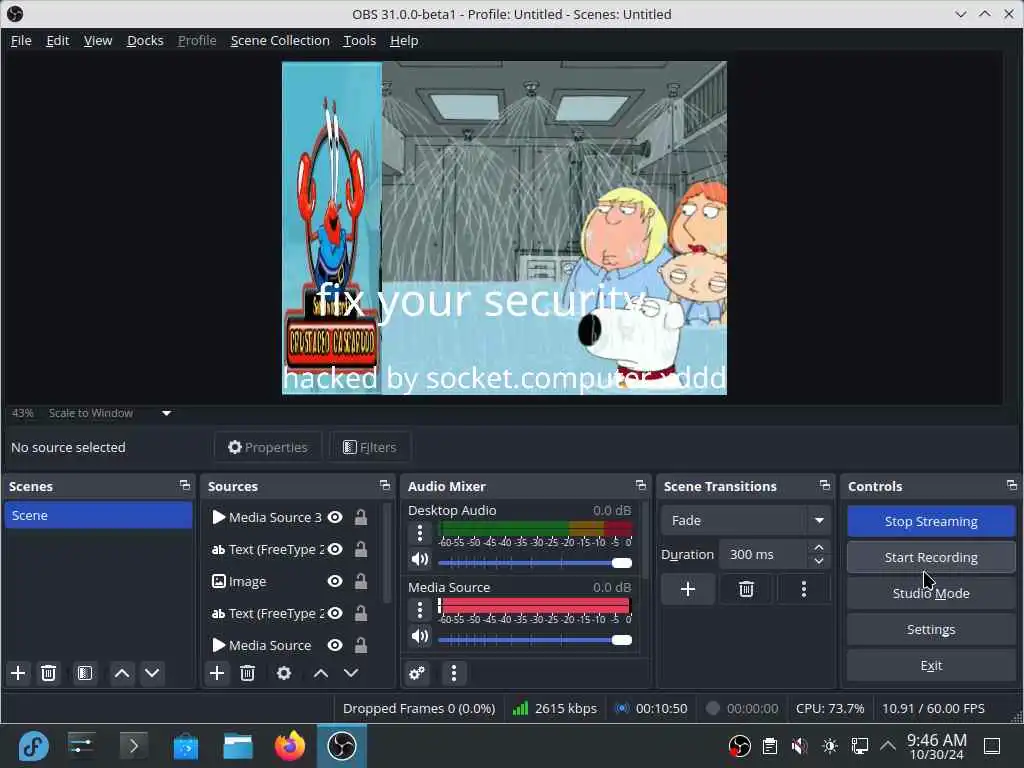The image size is (1024, 768).
Task: Pop out the Scene Transitions dock
Action: coord(825,485)
